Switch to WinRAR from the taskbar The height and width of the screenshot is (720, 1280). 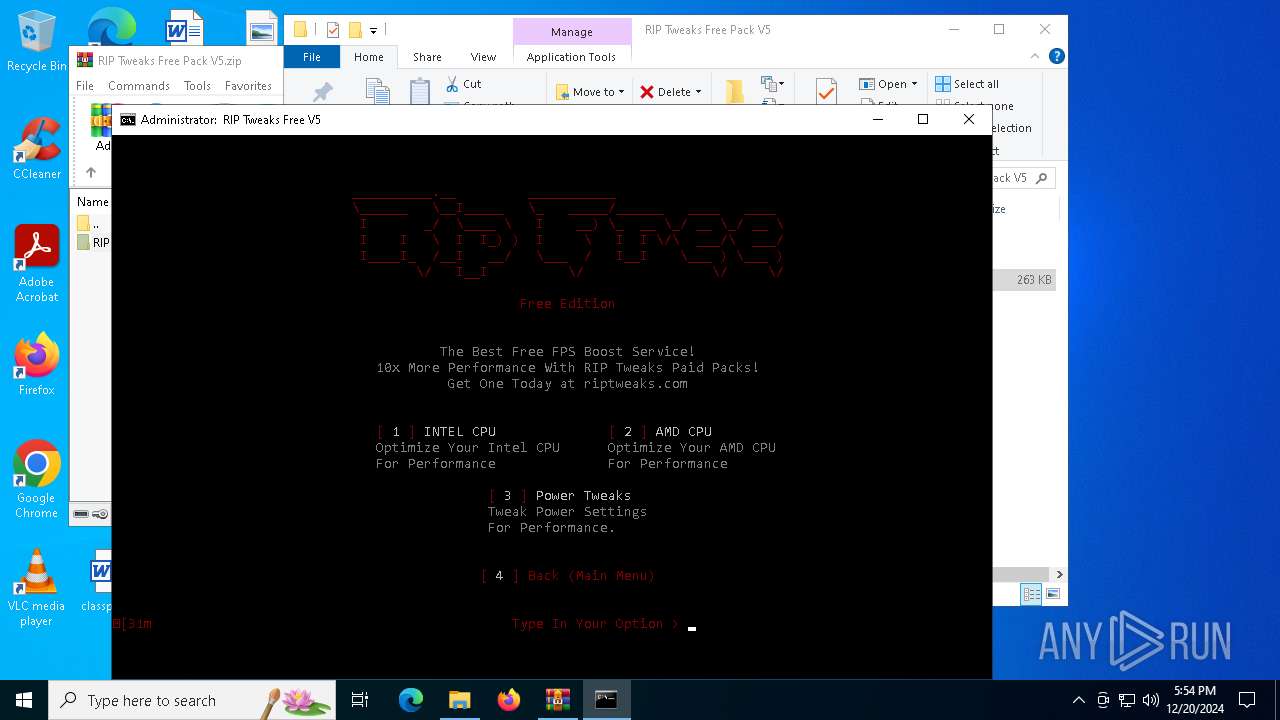[557, 700]
